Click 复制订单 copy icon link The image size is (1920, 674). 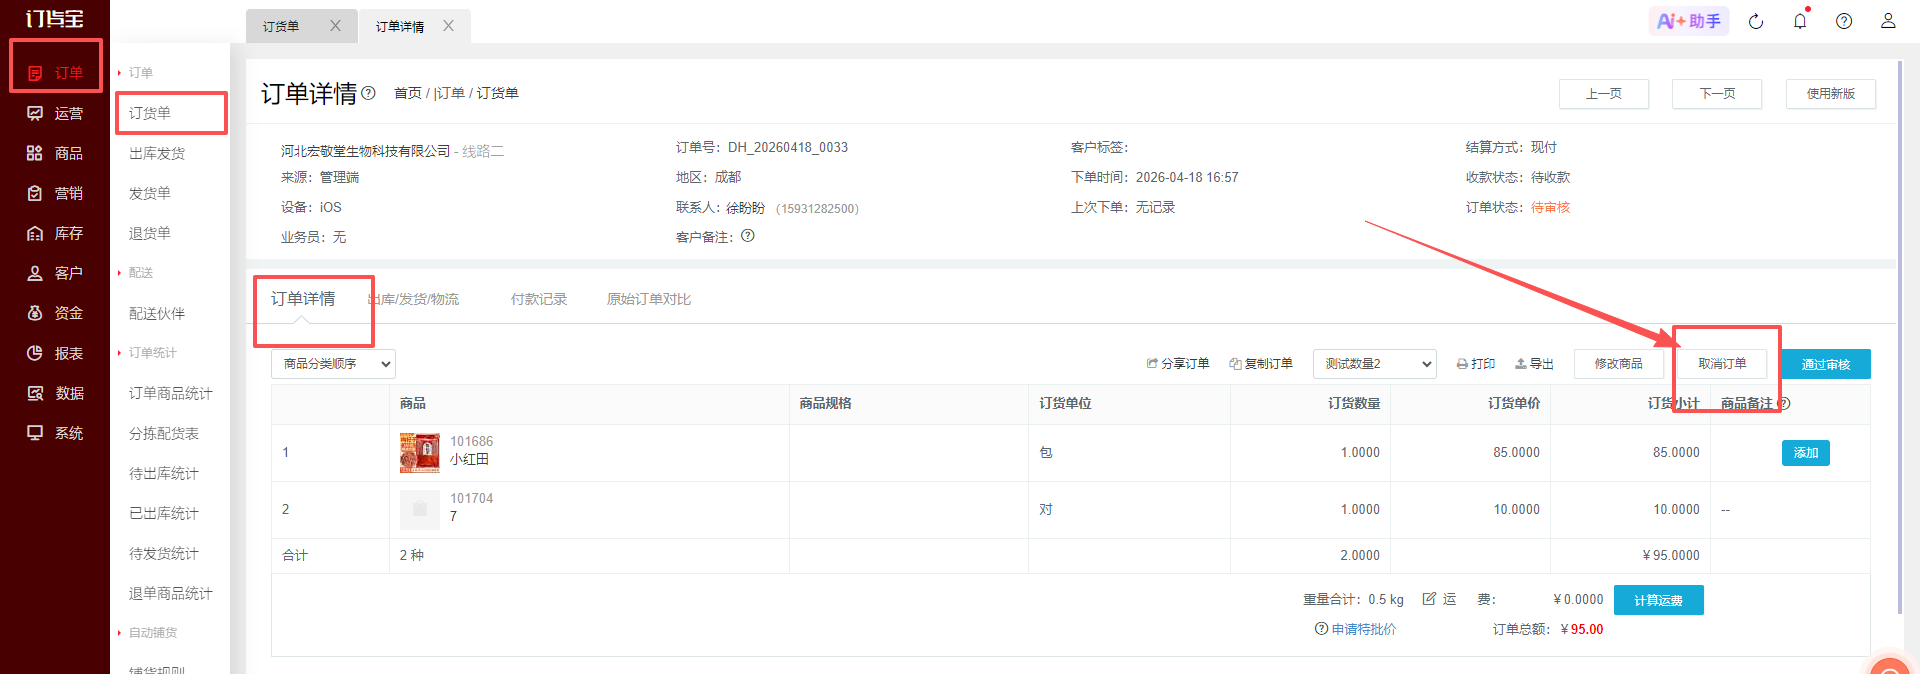1261,364
